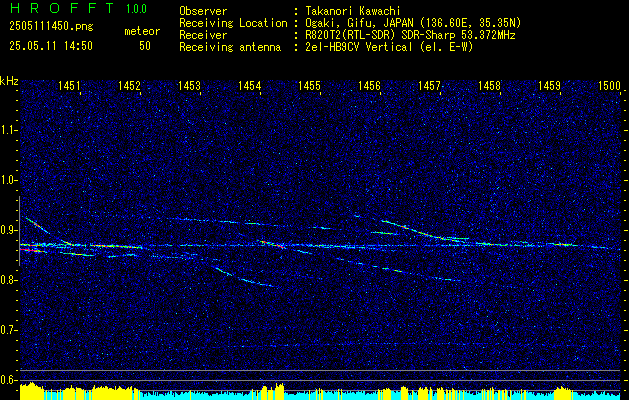Screen dimensions: 629x400
Task: Click the 0.7 kHz frequency tick label
Action: coord(7,330)
